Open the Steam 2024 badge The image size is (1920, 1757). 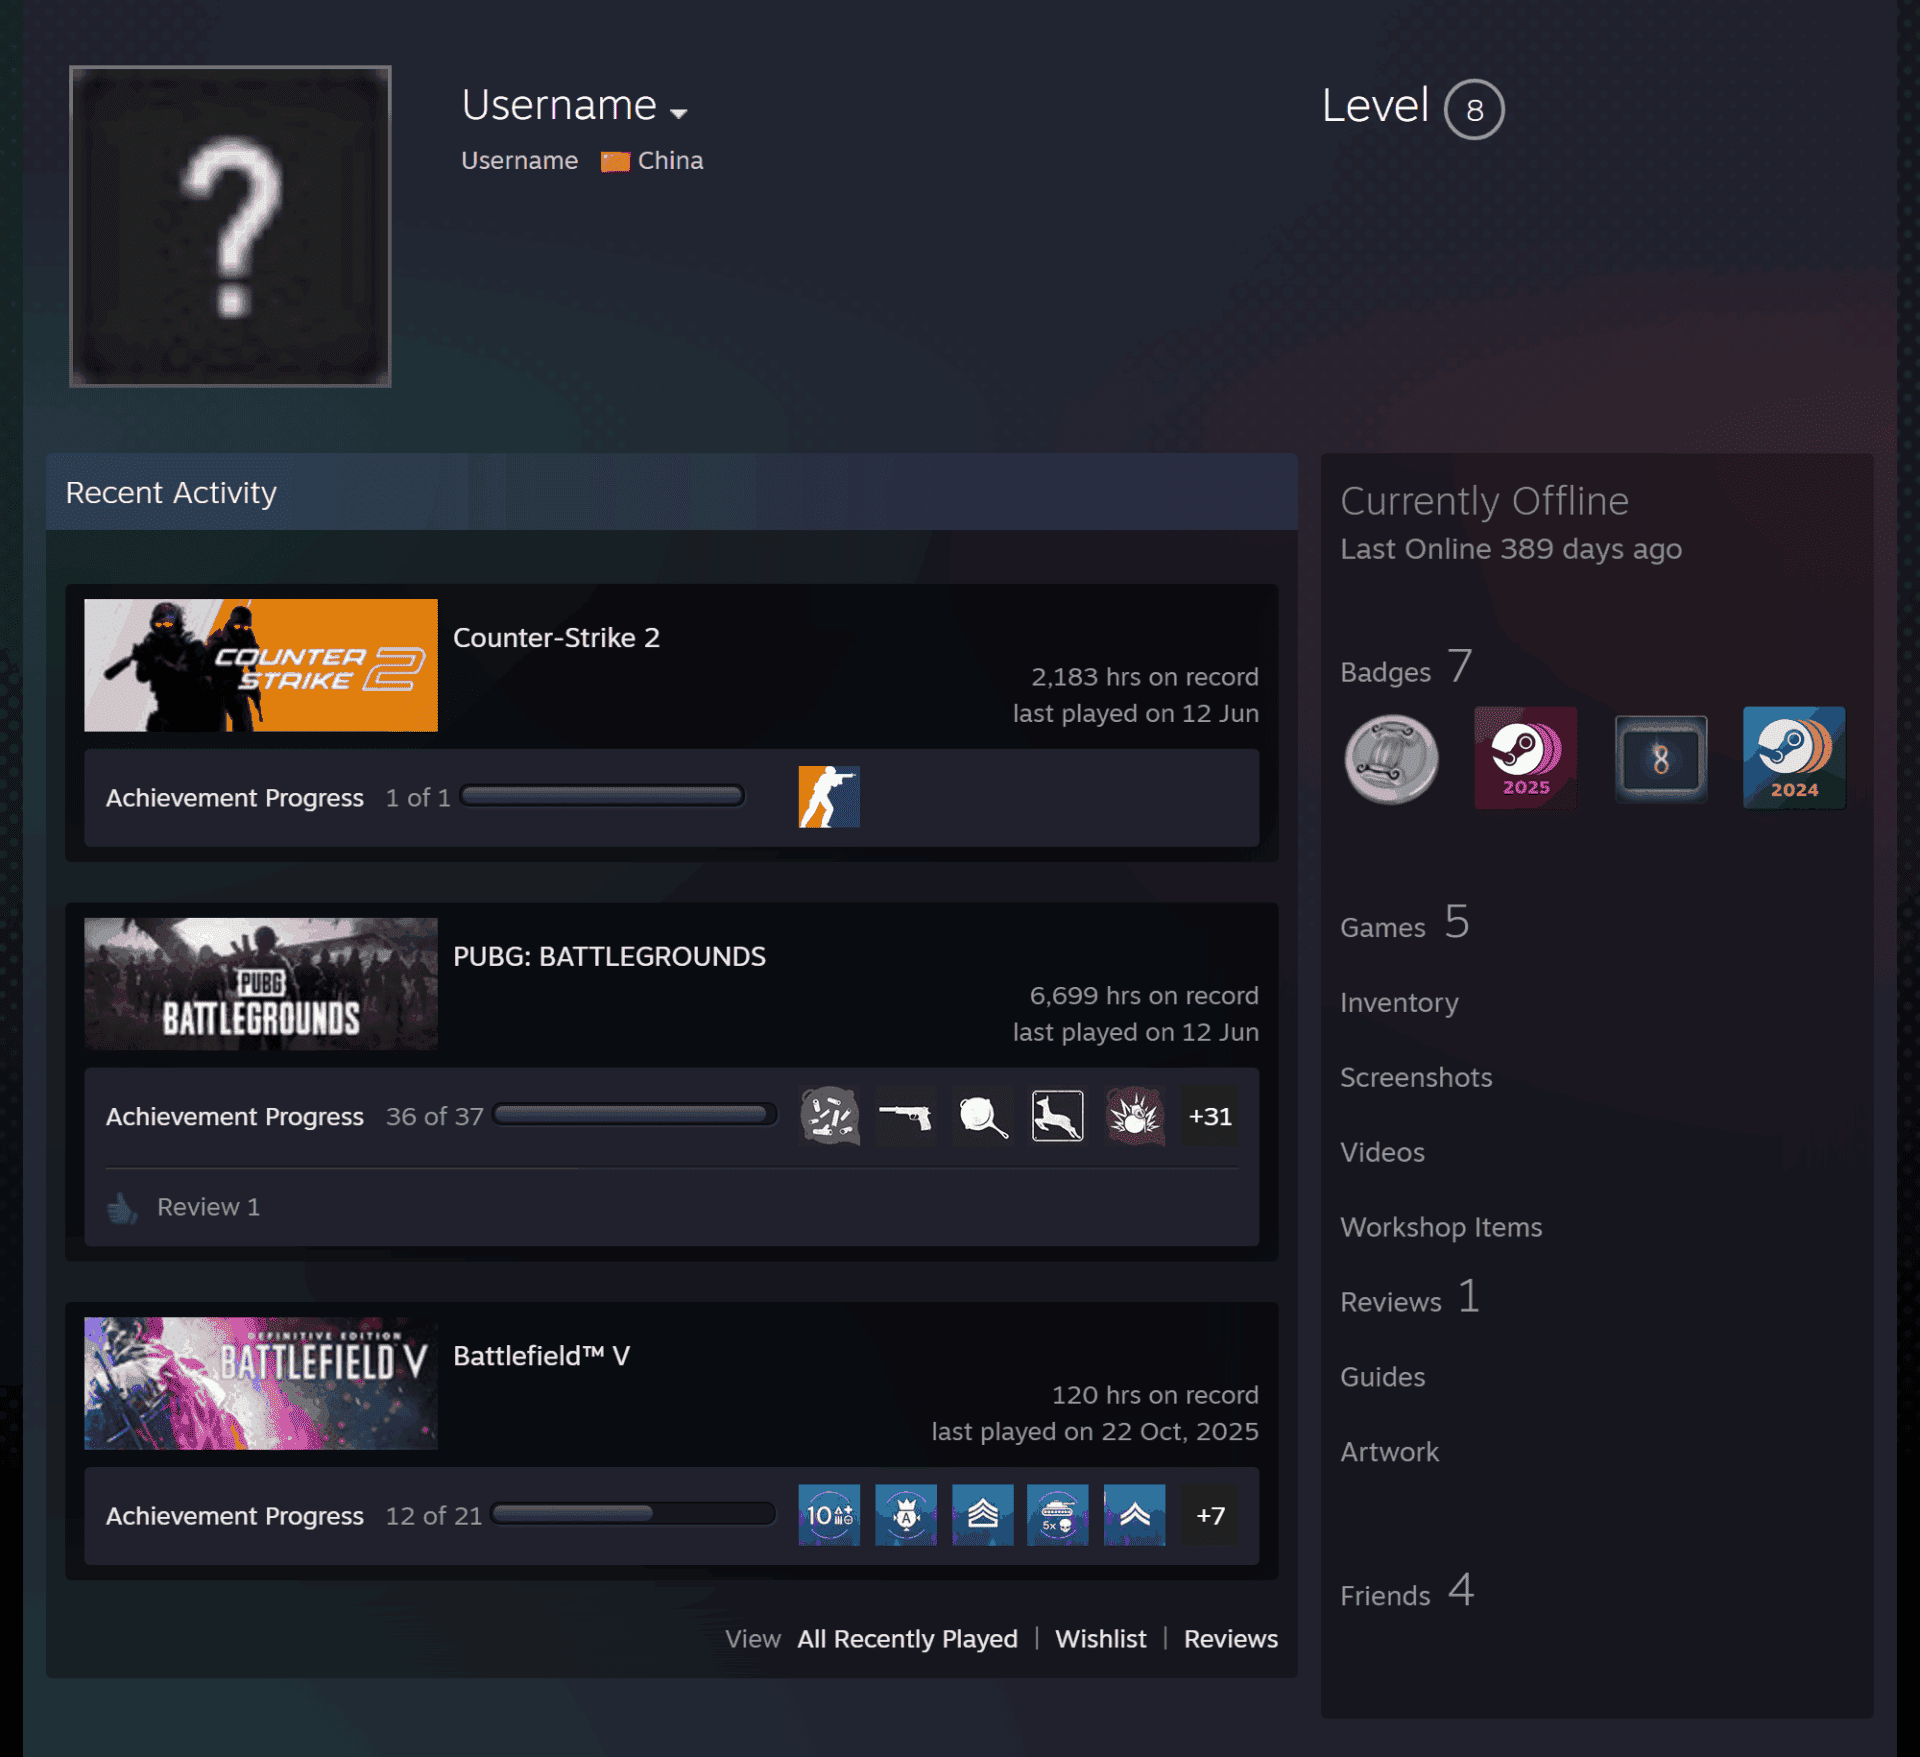pyautogui.click(x=1794, y=758)
